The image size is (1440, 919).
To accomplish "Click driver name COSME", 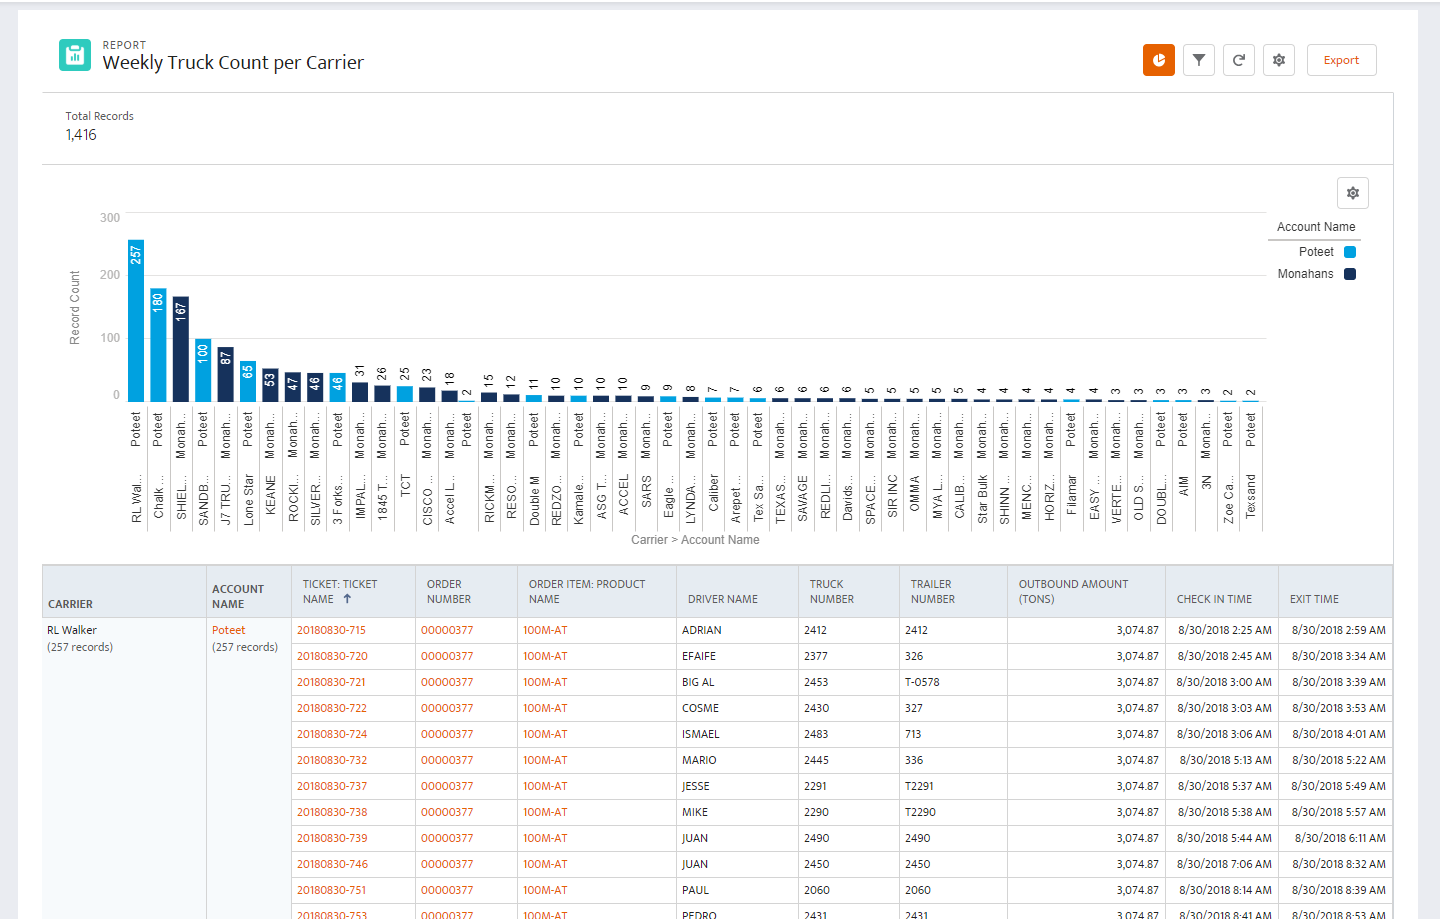I will click(700, 708).
